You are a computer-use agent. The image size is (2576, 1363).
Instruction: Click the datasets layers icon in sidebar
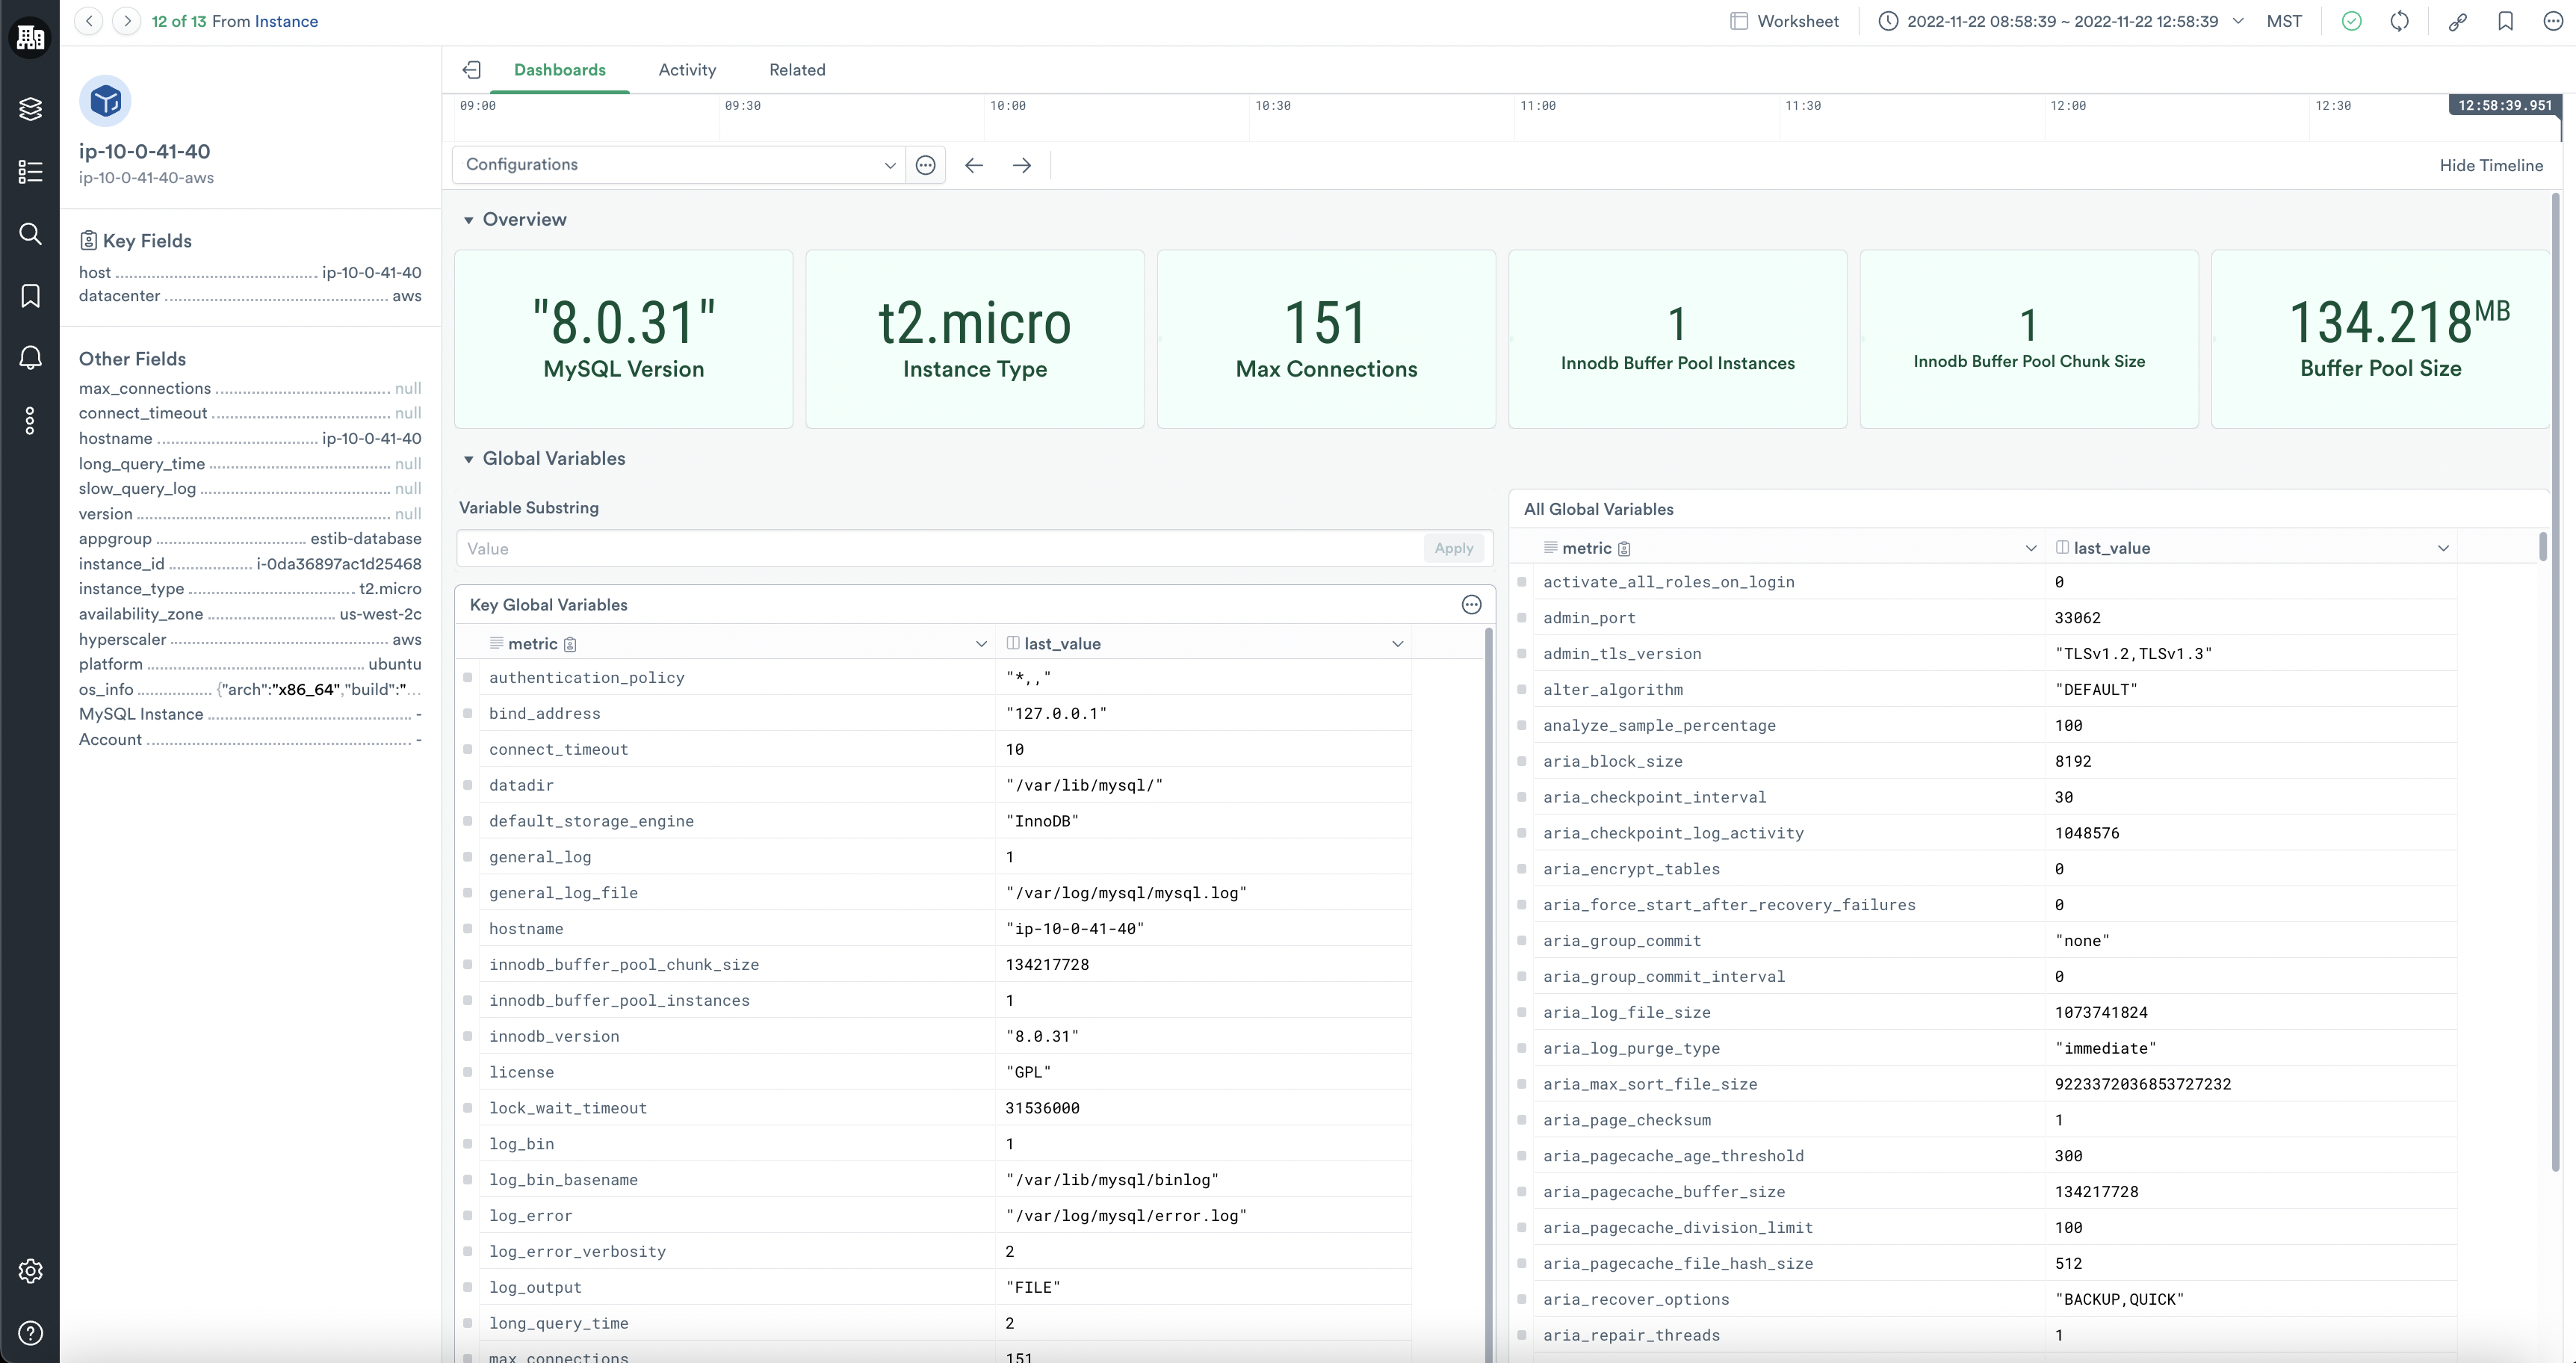[30, 109]
